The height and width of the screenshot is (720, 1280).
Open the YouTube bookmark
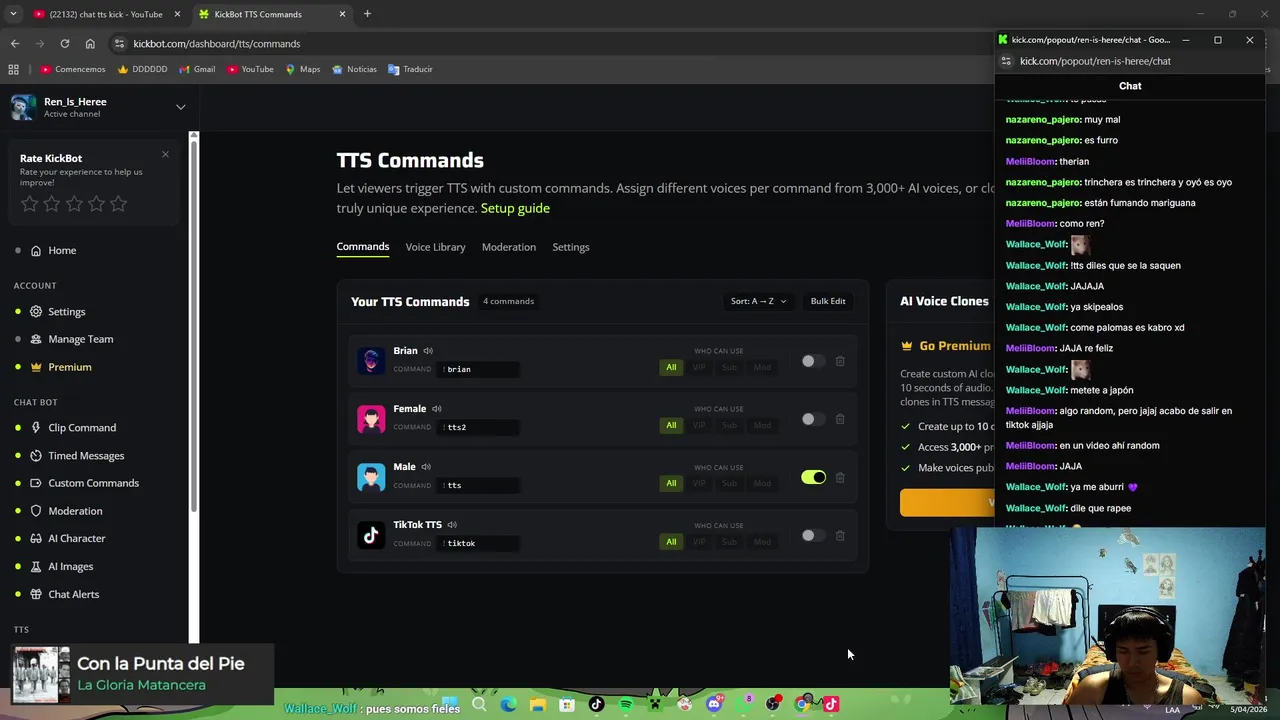[x=250, y=69]
